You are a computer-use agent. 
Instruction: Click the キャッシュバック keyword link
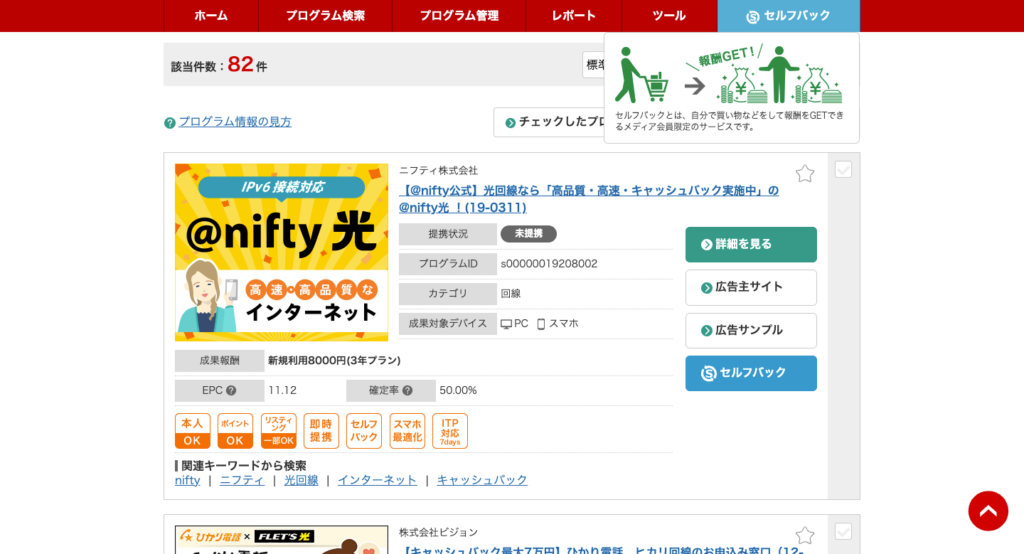click(x=482, y=480)
